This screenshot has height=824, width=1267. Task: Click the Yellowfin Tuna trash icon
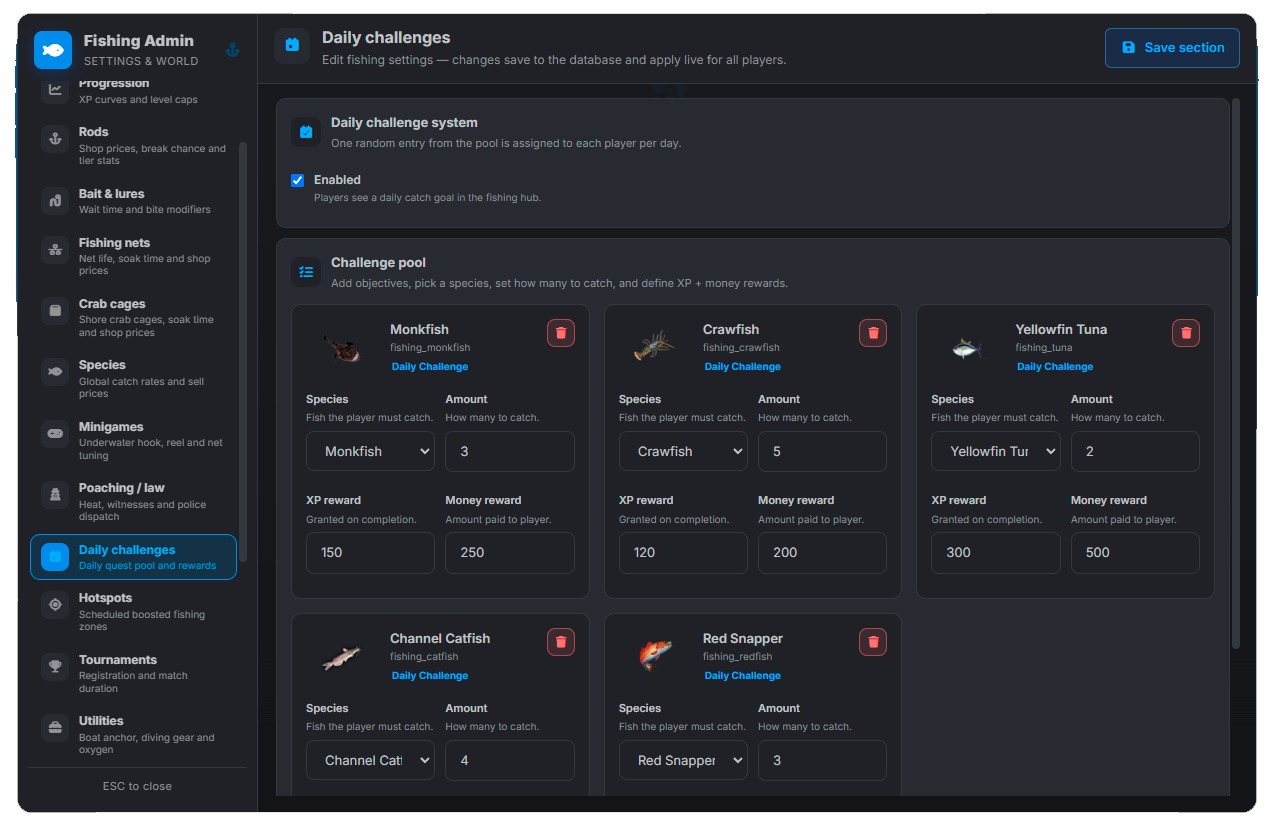coord(1186,333)
